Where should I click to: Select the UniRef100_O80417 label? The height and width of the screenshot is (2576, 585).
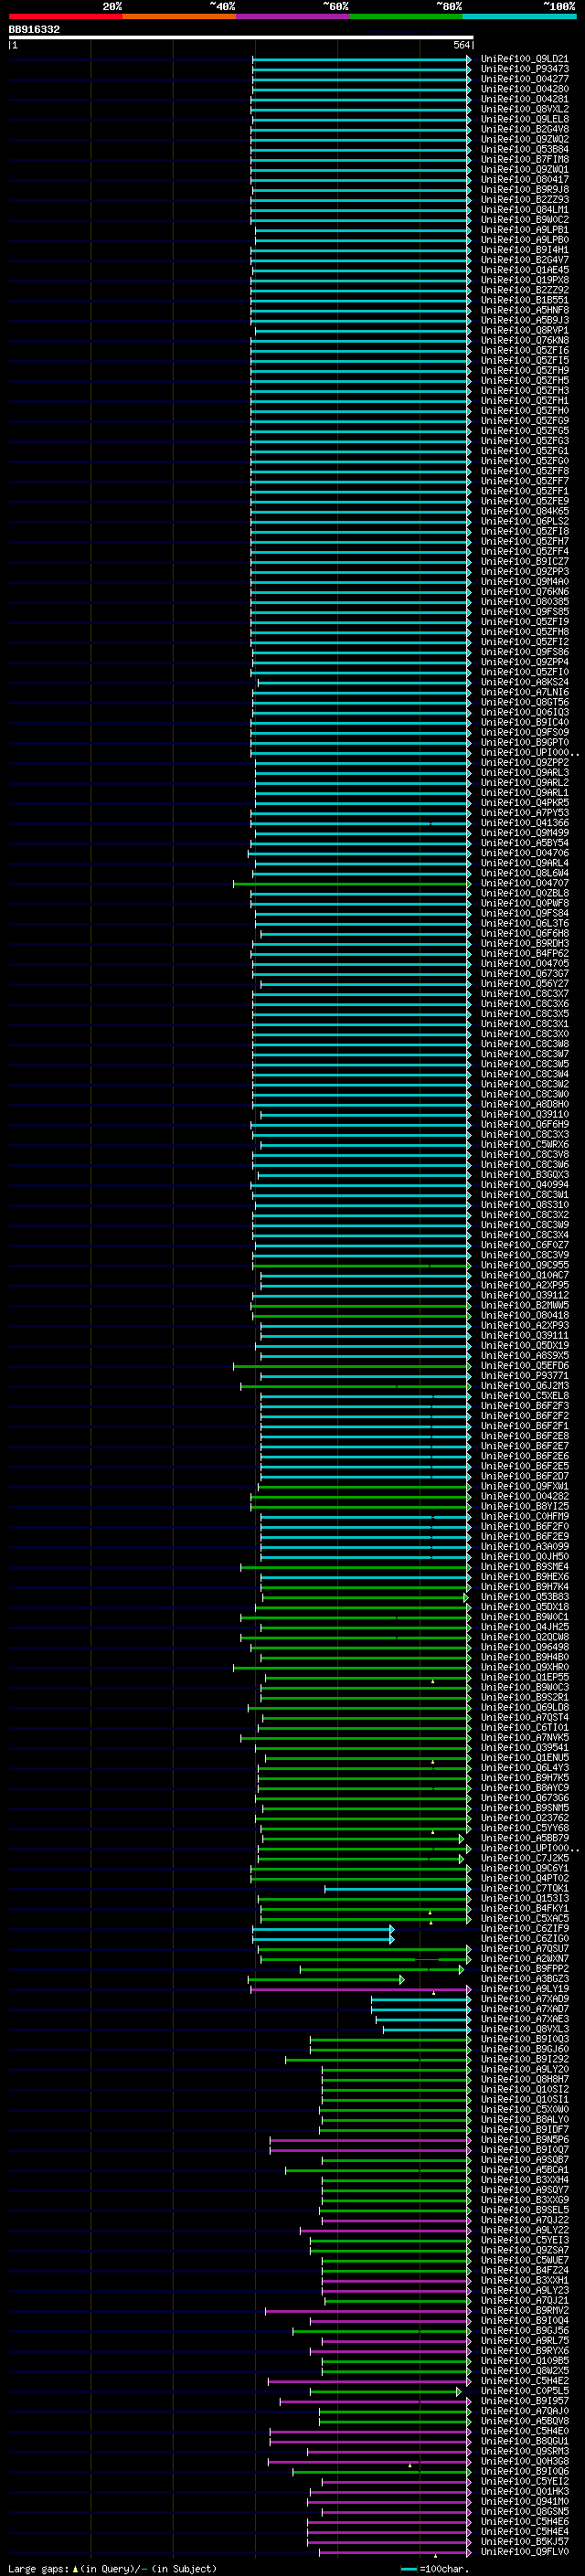[524, 180]
